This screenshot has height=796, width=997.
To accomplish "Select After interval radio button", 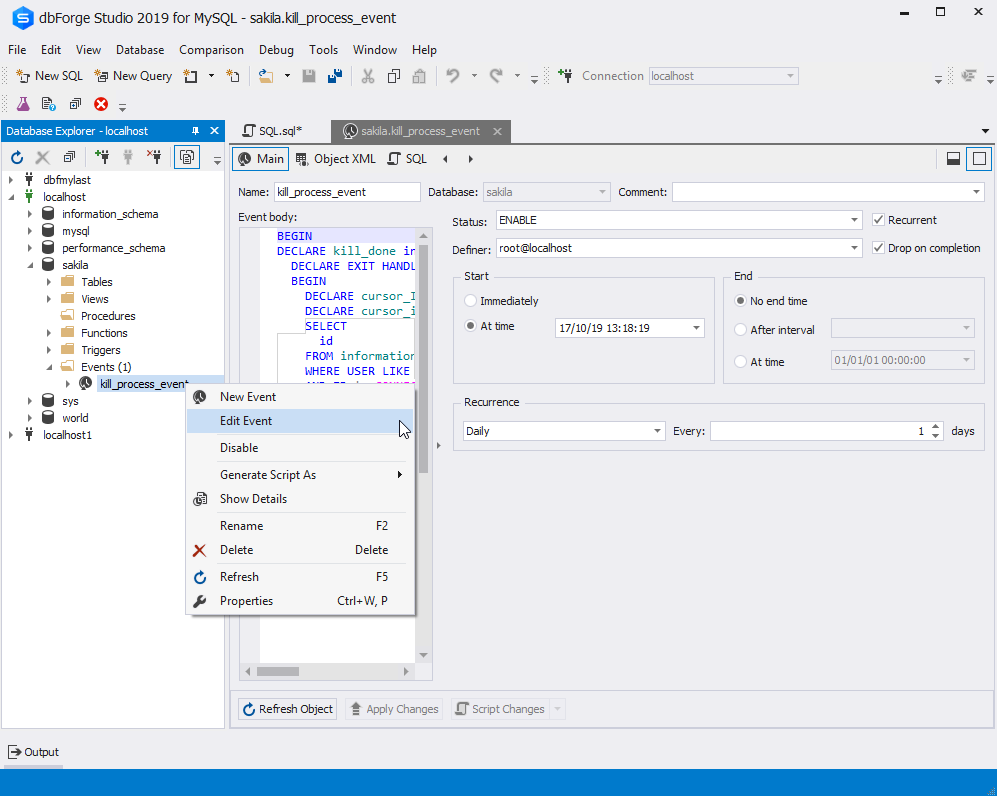I will click(740, 329).
